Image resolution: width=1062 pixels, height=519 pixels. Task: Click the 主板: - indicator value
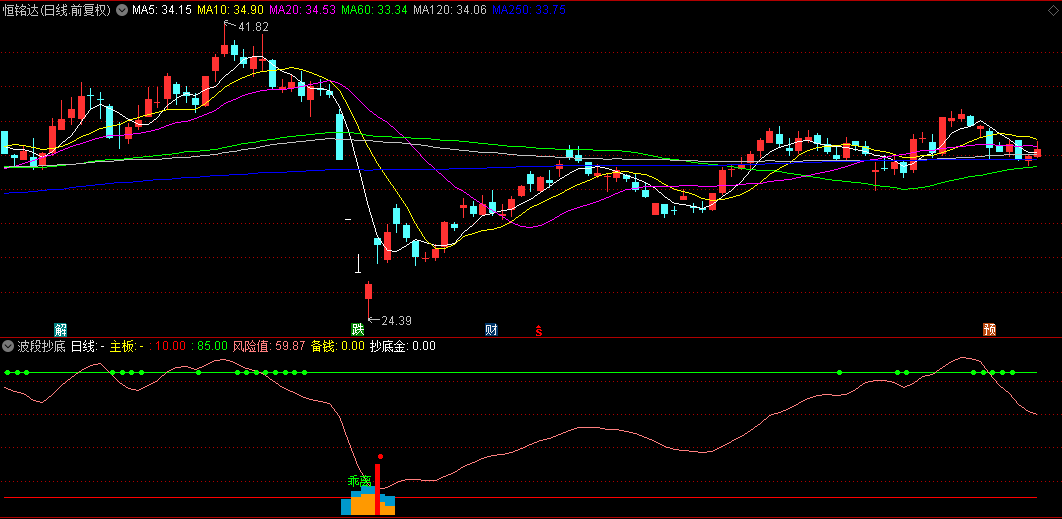[127, 346]
